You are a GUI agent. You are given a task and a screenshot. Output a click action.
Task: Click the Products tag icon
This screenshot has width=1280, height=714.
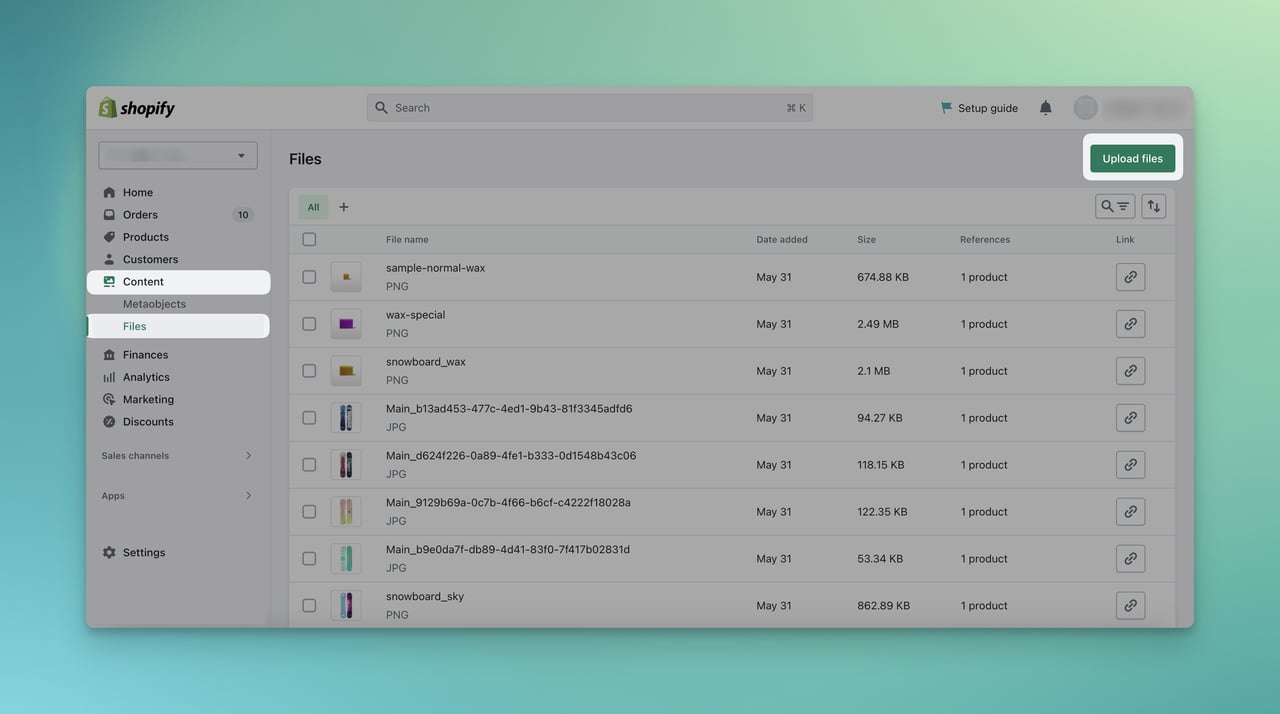pos(109,237)
